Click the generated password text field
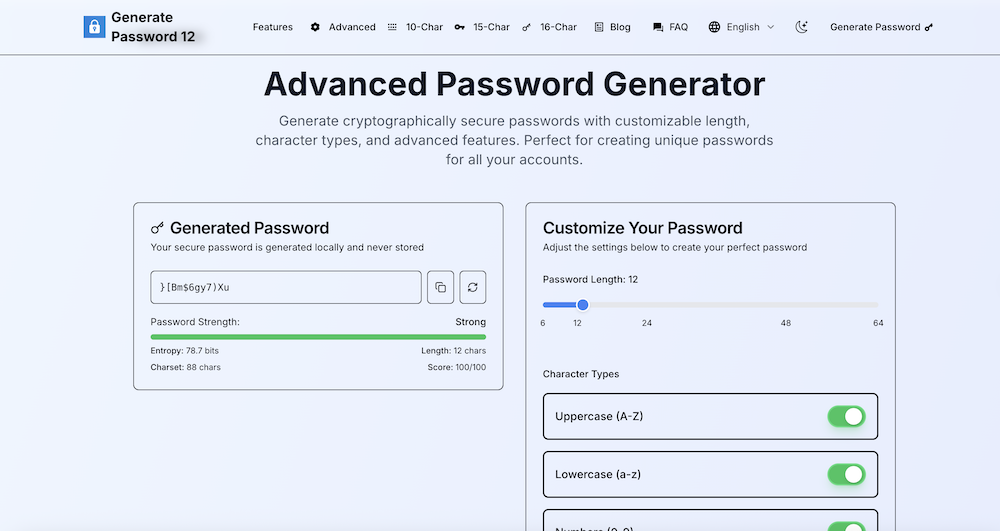Viewport: 1000px width, 531px height. tap(286, 287)
